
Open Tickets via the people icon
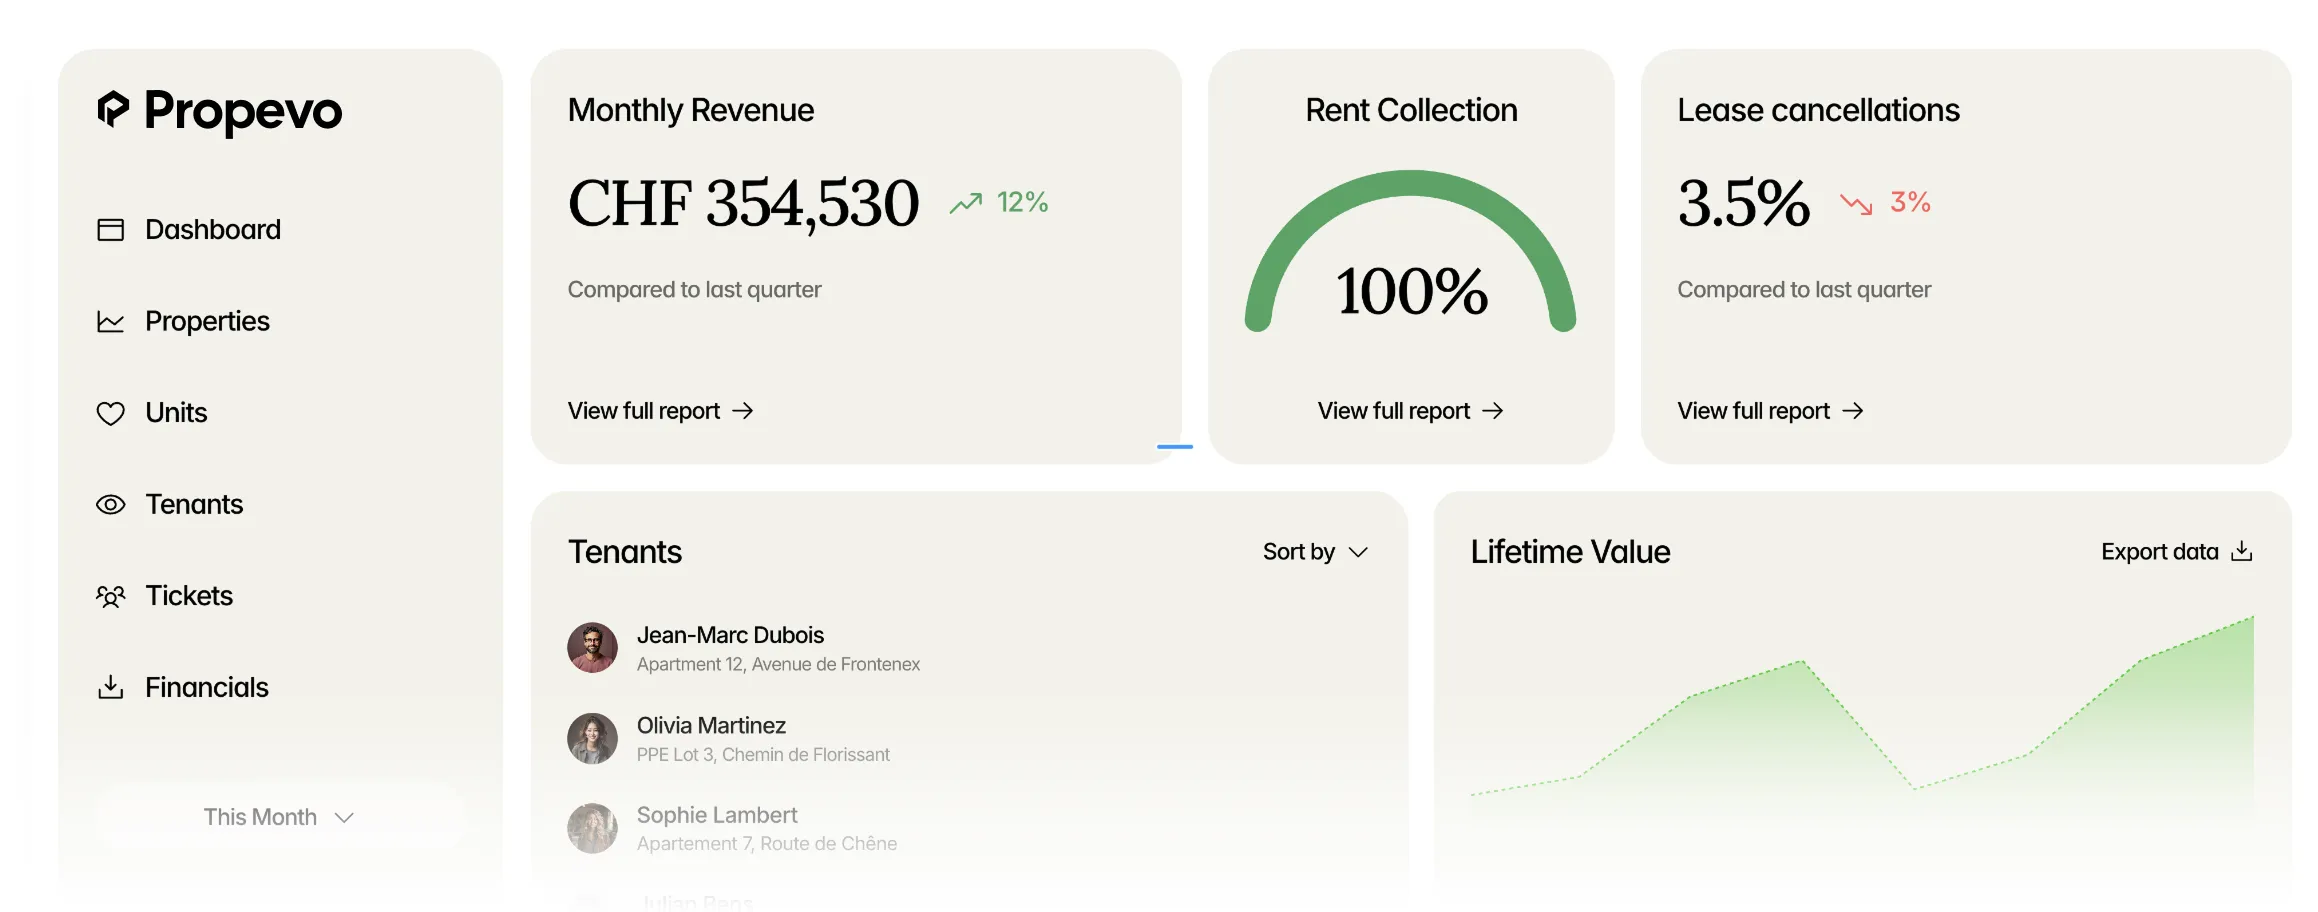(x=110, y=595)
